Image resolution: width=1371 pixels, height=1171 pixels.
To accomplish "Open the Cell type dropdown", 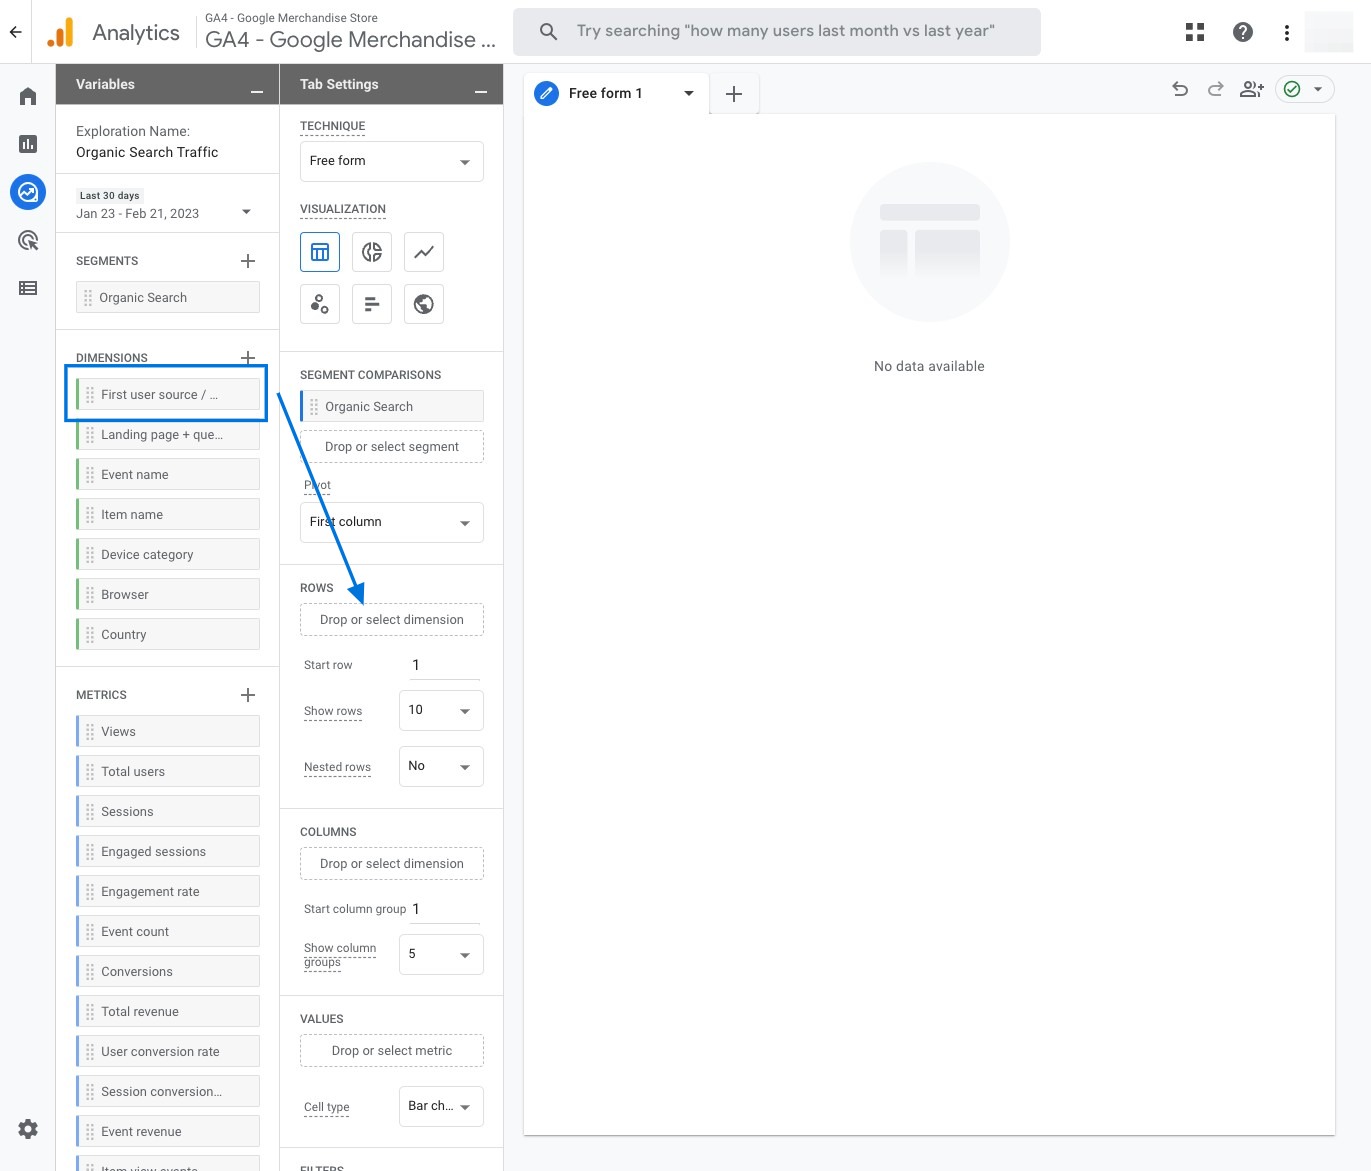I will (x=441, y=1106).
